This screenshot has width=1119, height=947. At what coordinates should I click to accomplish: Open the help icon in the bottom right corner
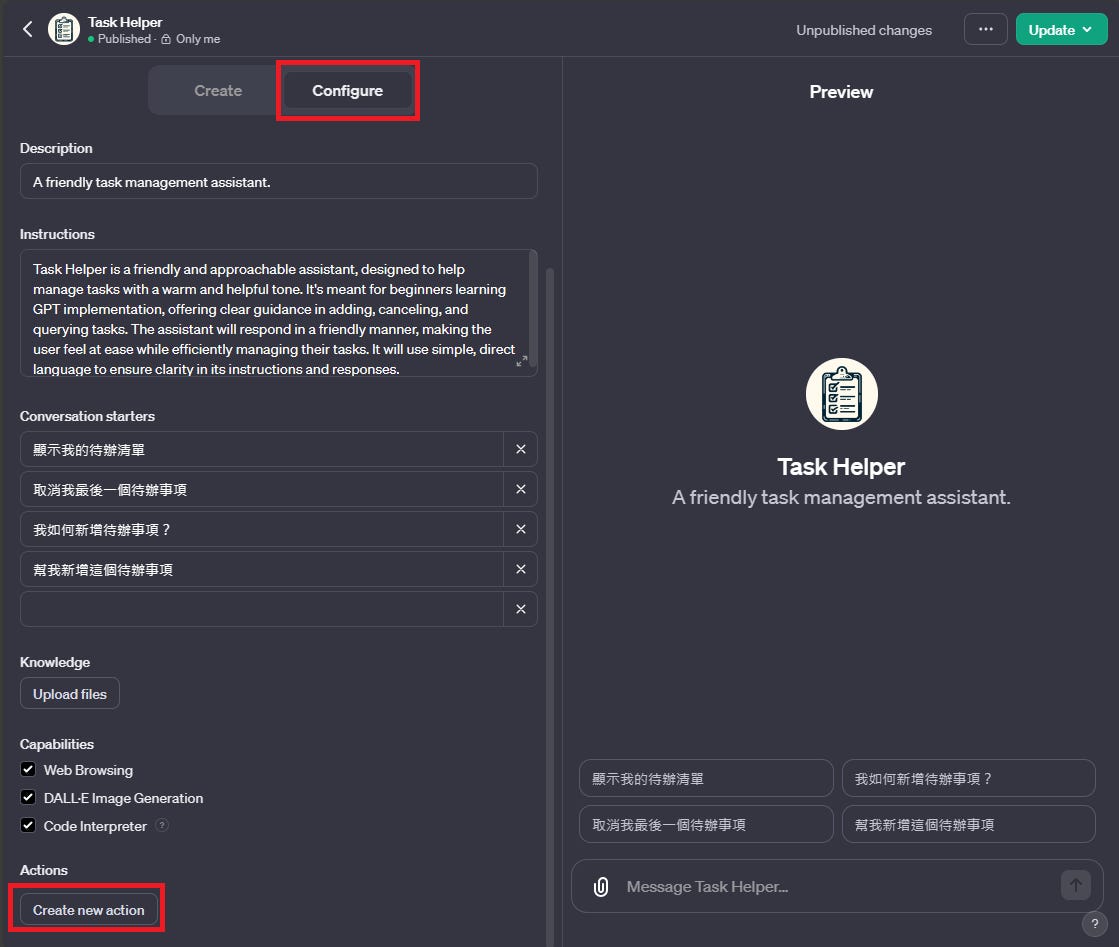[1093, 924]
